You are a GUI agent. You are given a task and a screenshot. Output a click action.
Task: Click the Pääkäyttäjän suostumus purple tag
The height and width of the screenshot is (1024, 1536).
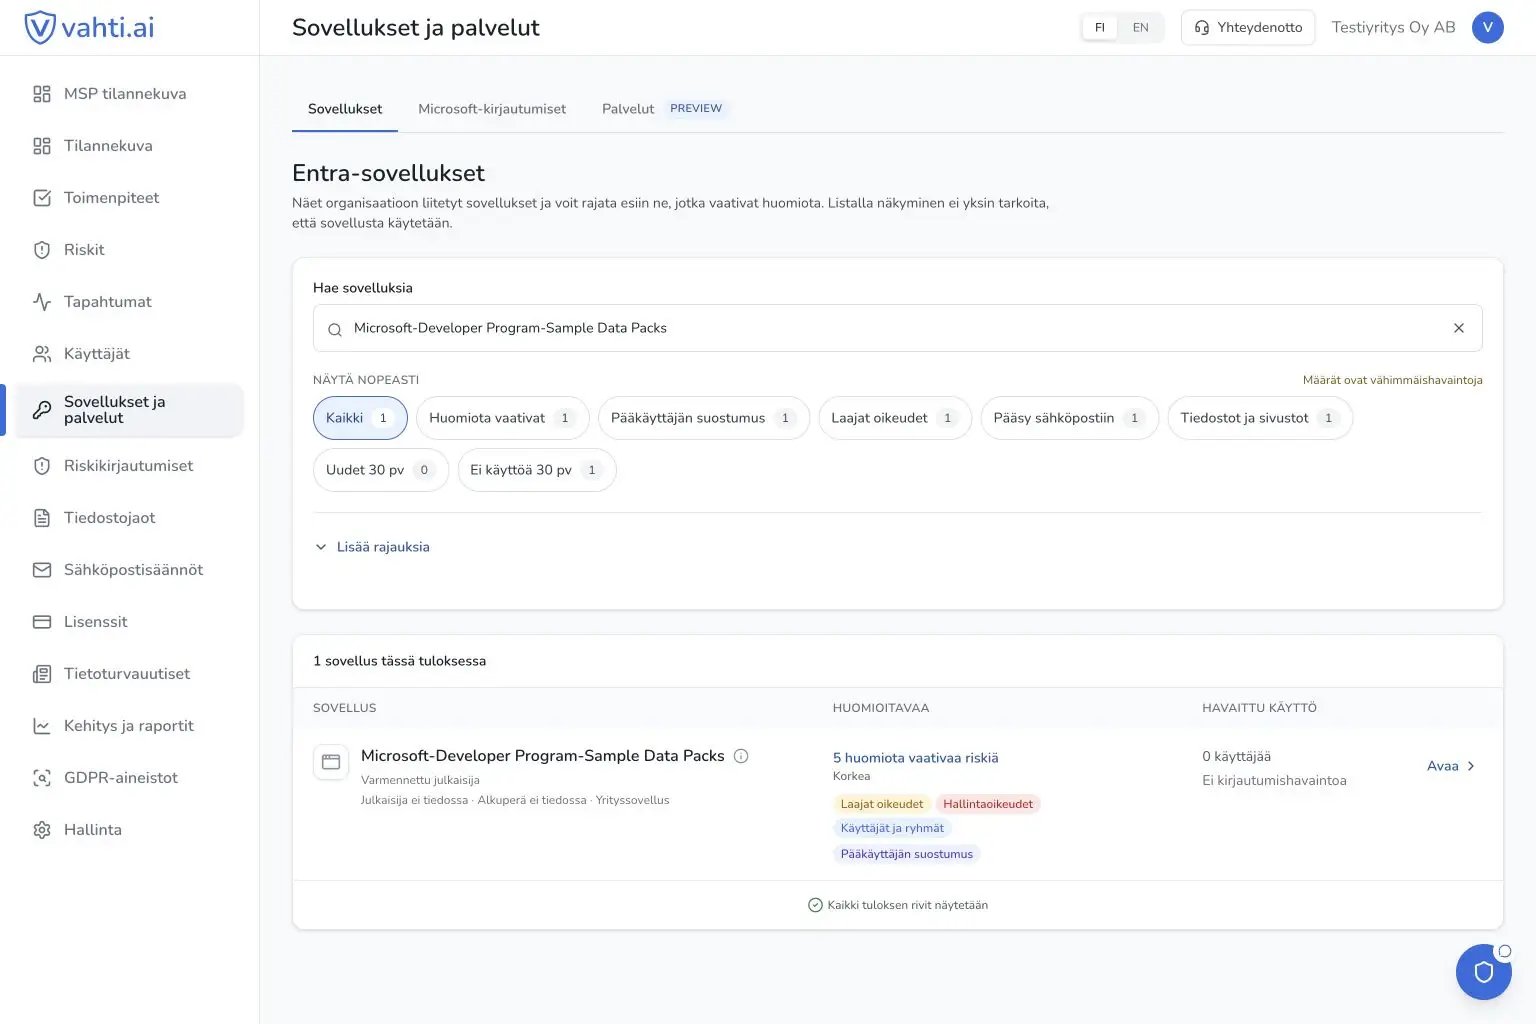tap(907, 854)
